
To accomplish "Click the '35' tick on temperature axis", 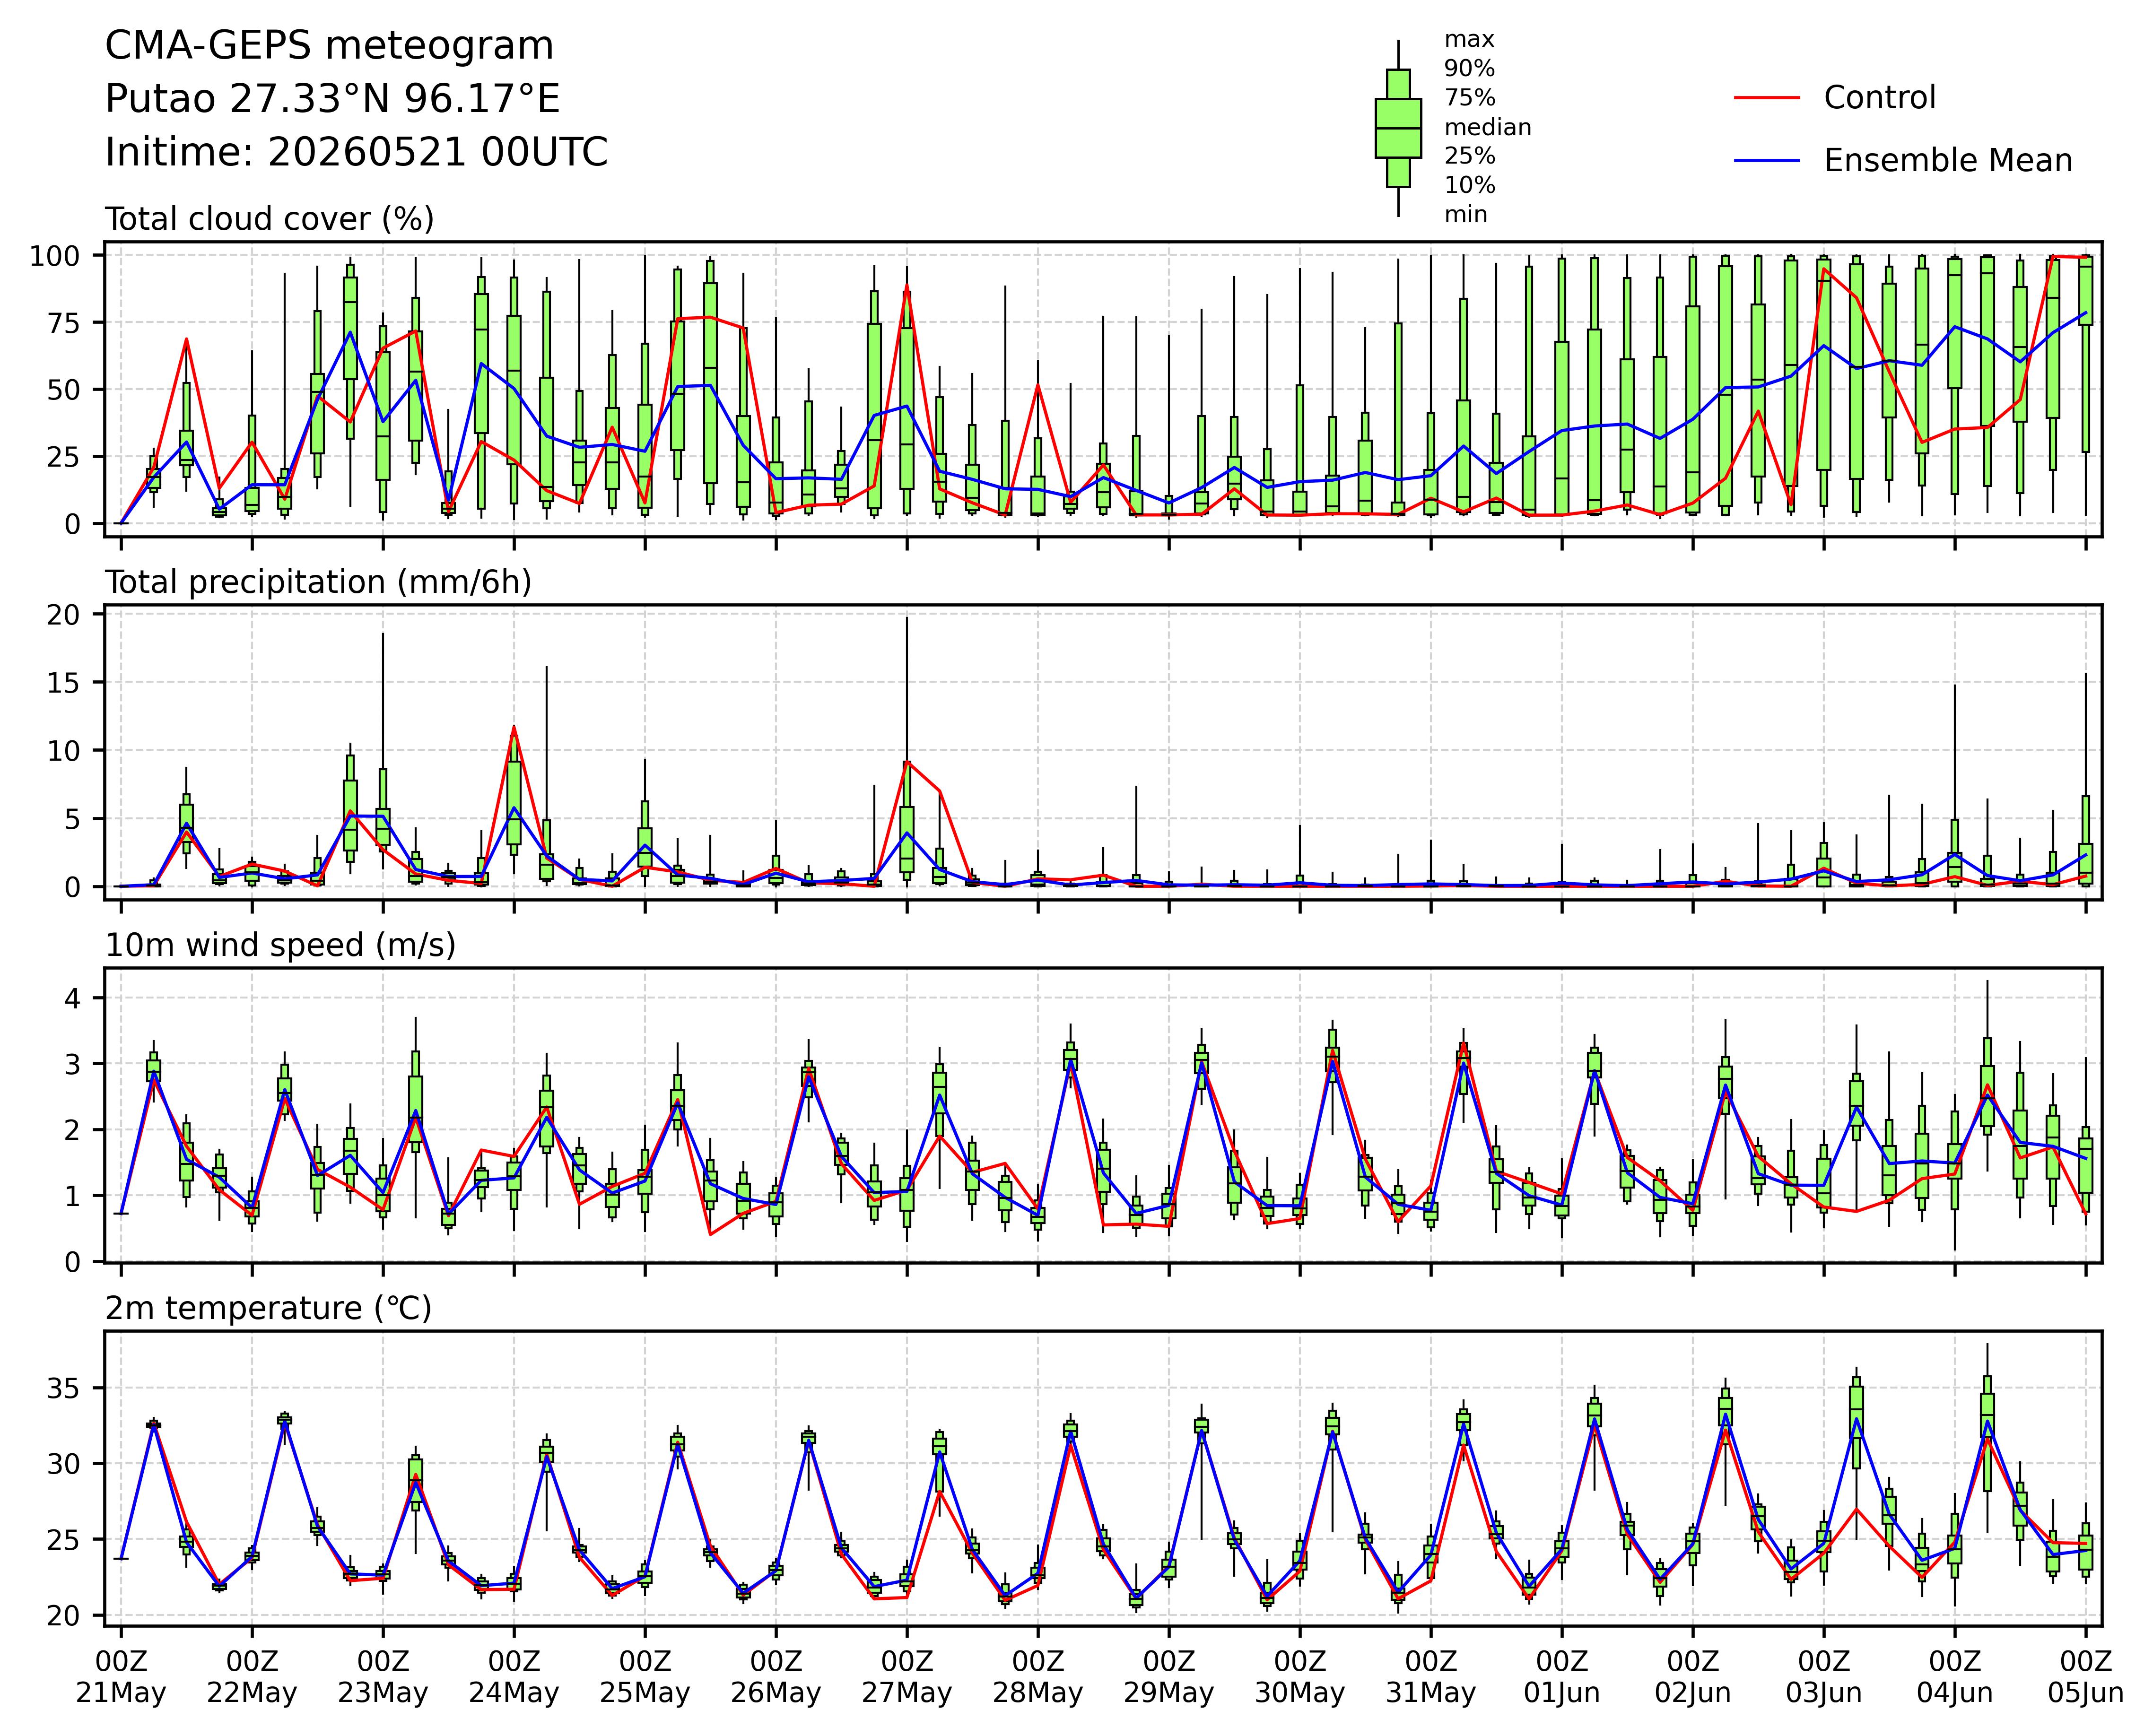I will pos(77,1388).
